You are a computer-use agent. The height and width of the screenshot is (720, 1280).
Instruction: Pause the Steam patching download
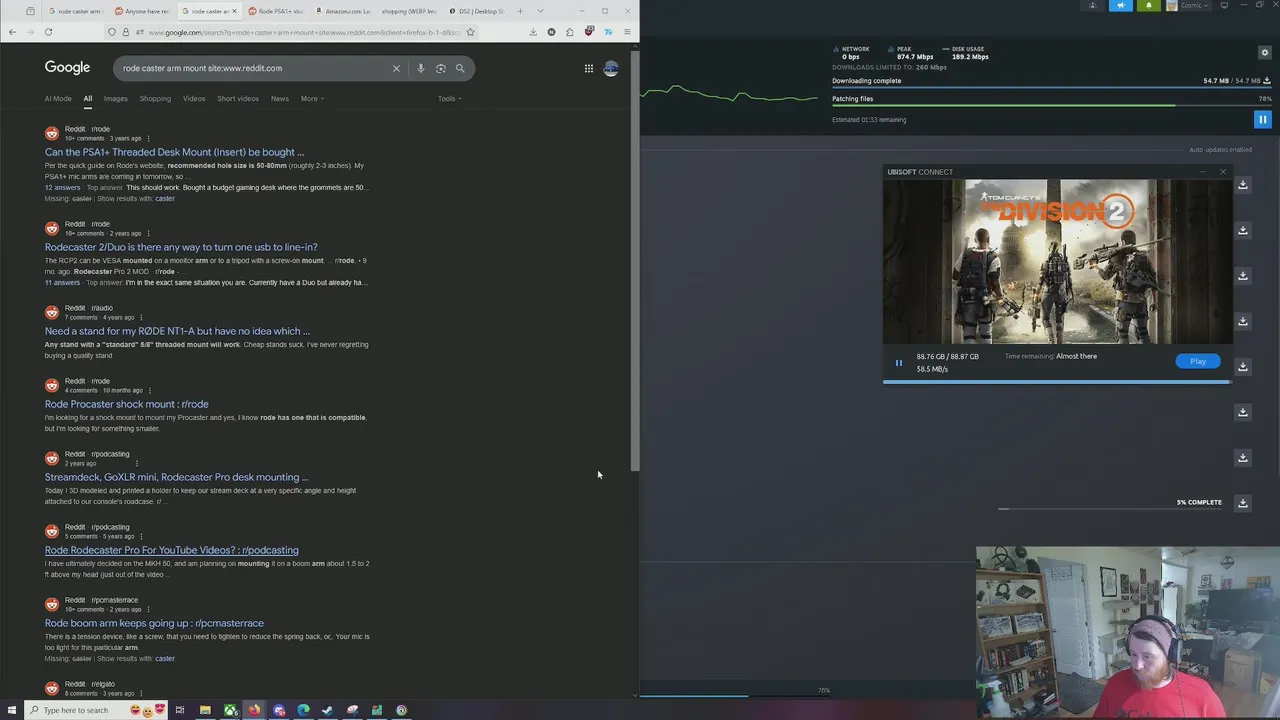(x=1262, y=119)
